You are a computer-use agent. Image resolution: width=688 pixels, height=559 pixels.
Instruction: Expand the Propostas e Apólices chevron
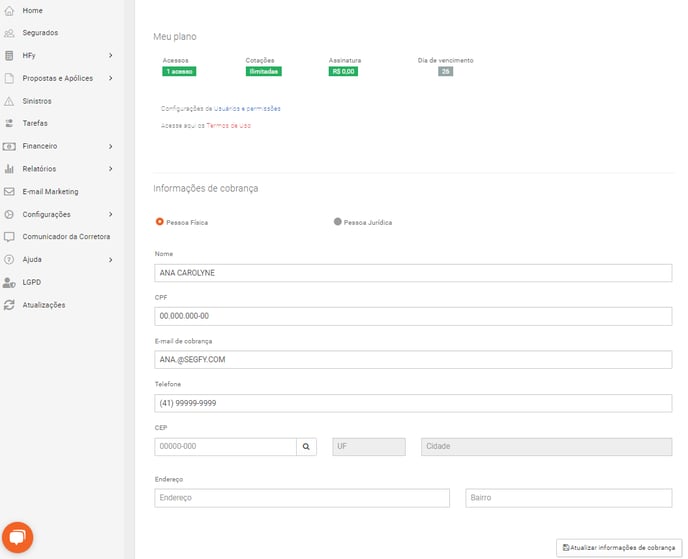[111, 78]
